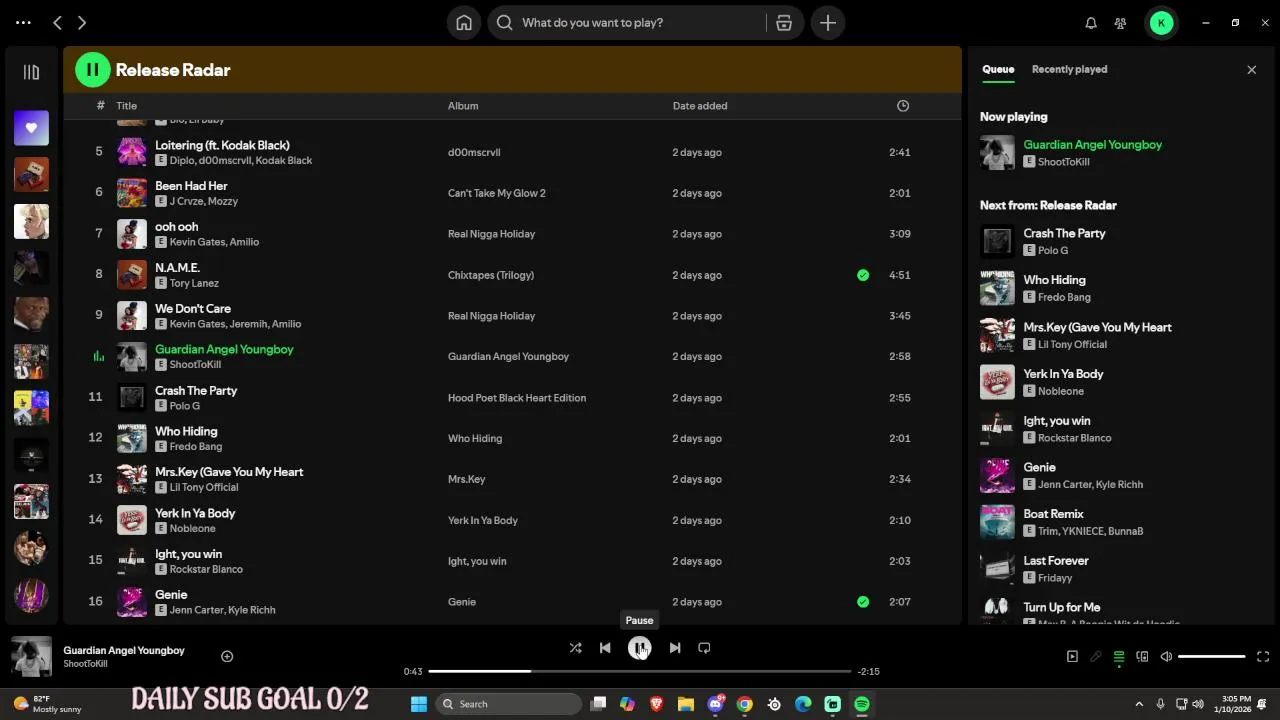Viewport: 1280px width, 720px height.
Task: Open Hood Poet Black Heart Edition album
Action: [x=517, y=398]
